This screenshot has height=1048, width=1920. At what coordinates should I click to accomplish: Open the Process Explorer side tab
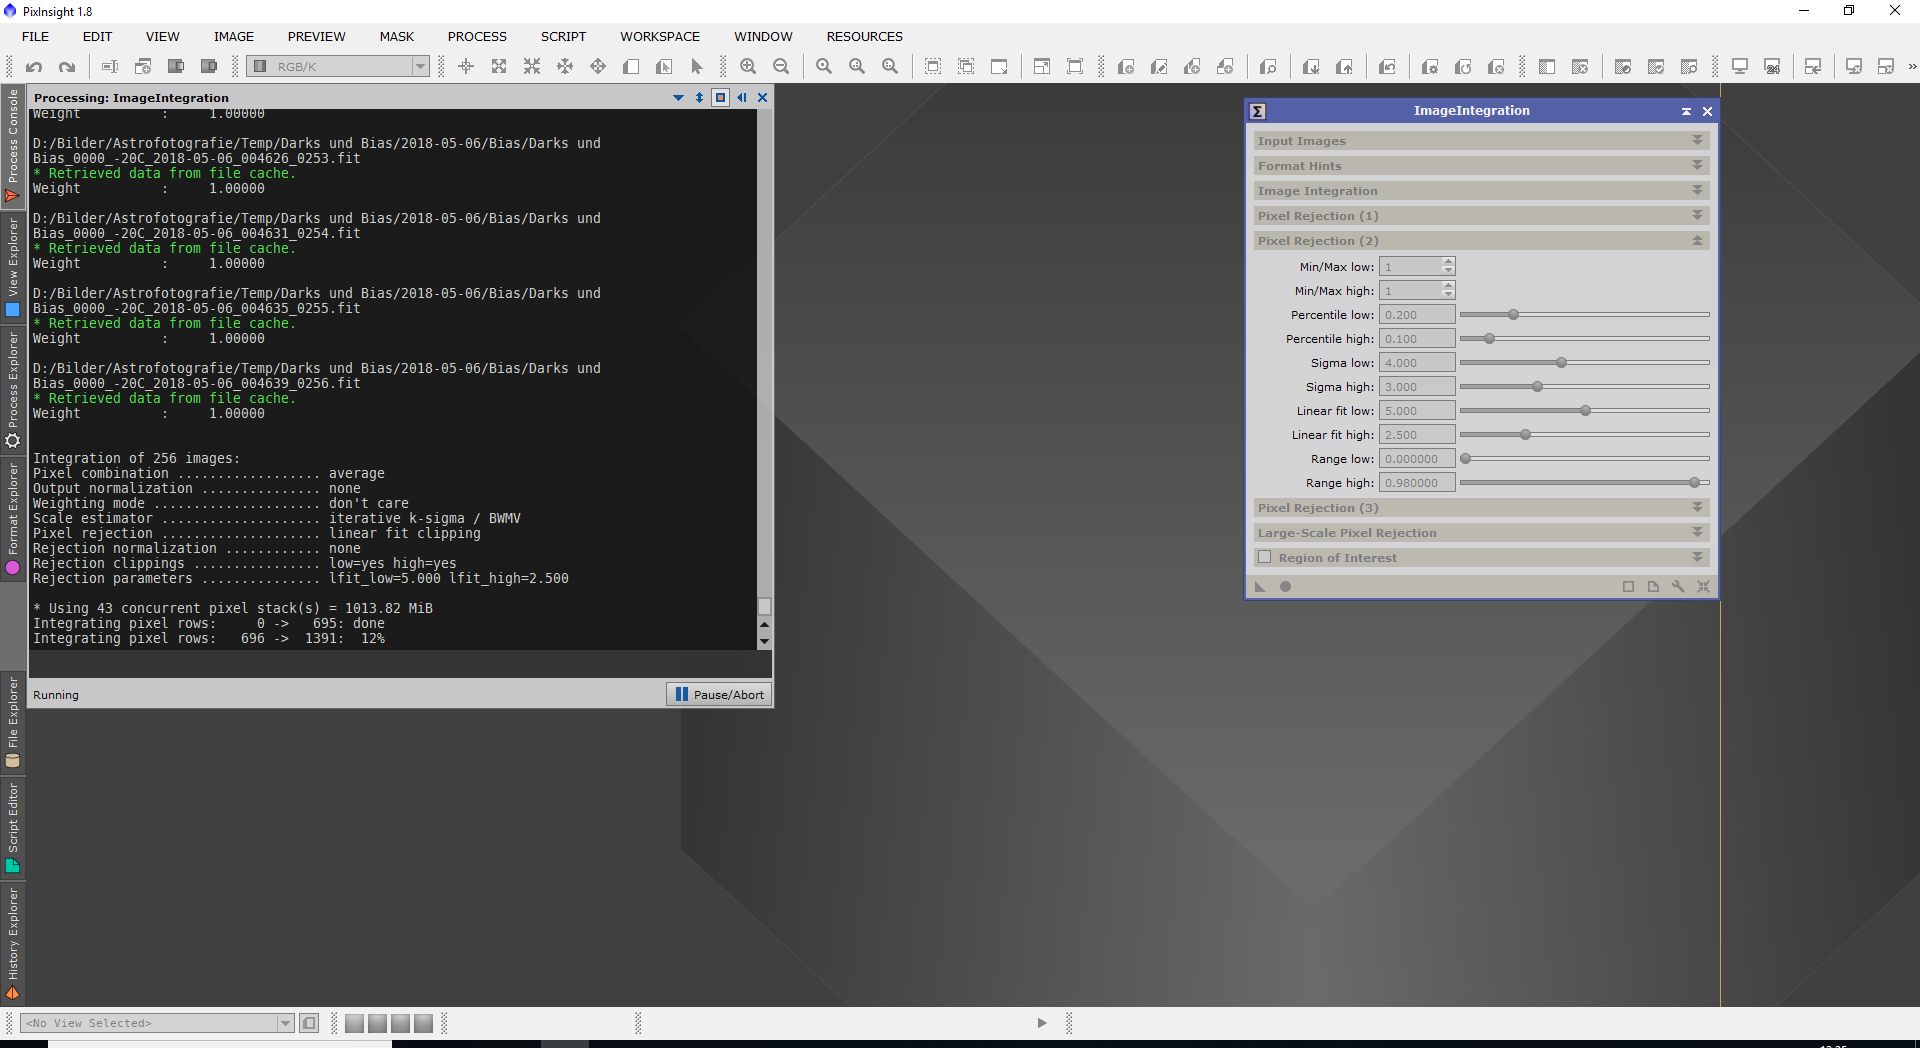13,391
